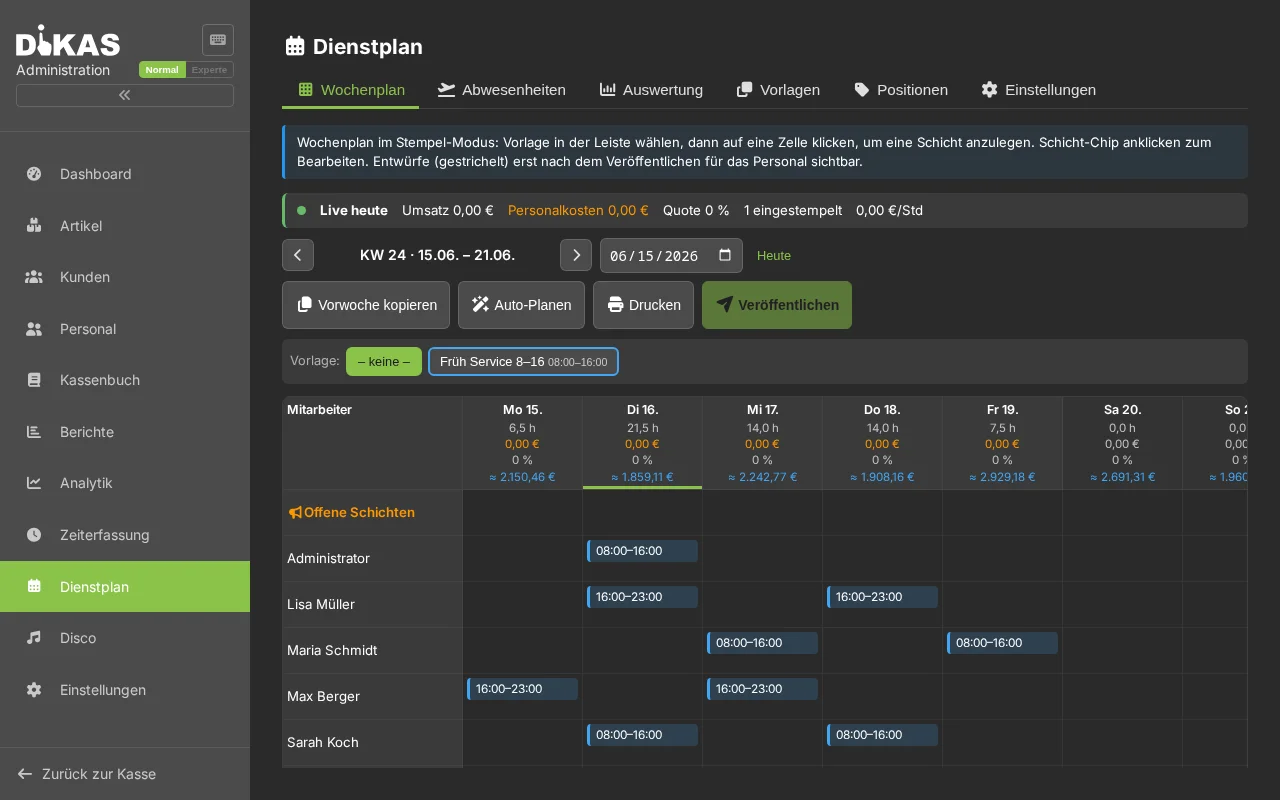Open Max Berger's Wednesday 16:00–23:00 shift

(x=762, y=689)
